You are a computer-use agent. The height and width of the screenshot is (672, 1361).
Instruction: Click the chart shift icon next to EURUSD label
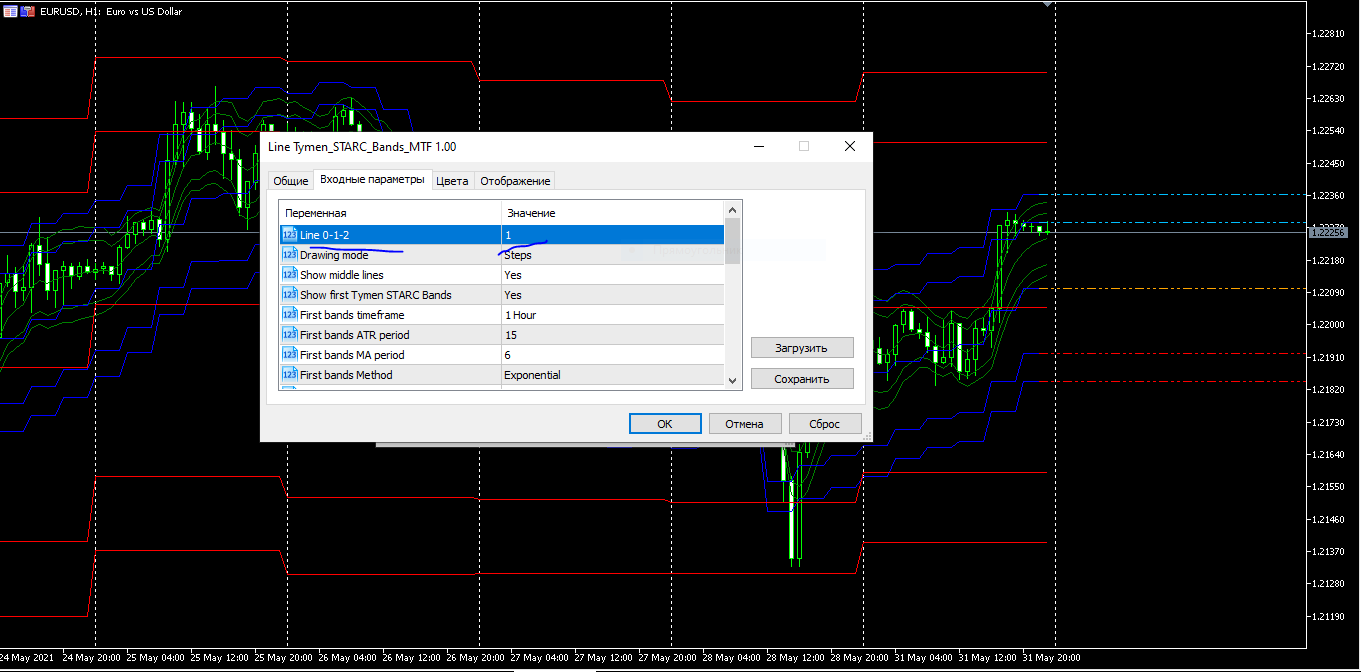click(x=26, y=11)
